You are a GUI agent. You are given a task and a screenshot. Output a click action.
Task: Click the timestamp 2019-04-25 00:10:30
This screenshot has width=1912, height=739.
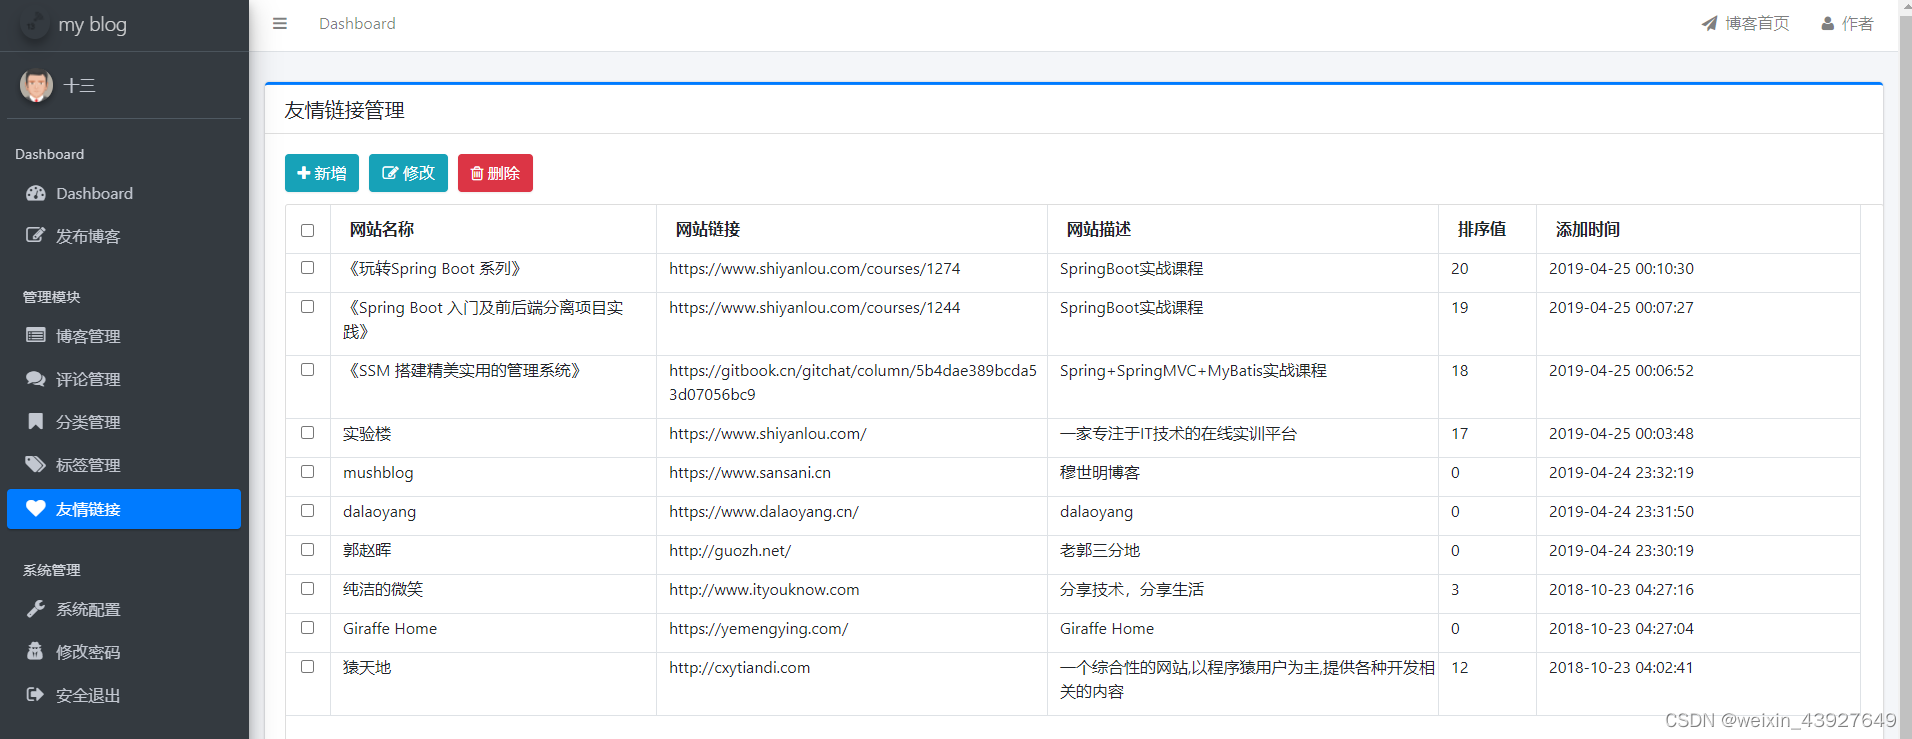[1621, 268]
